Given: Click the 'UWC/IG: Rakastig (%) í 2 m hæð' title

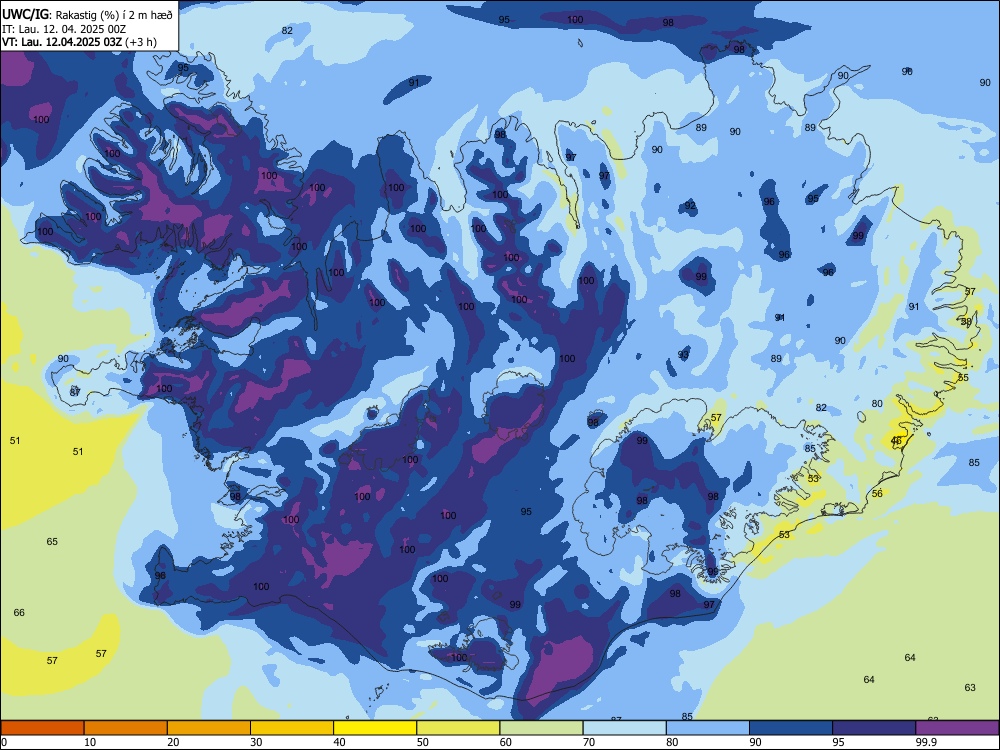Looking at the screenshot, I should click(x=87, y=15).
